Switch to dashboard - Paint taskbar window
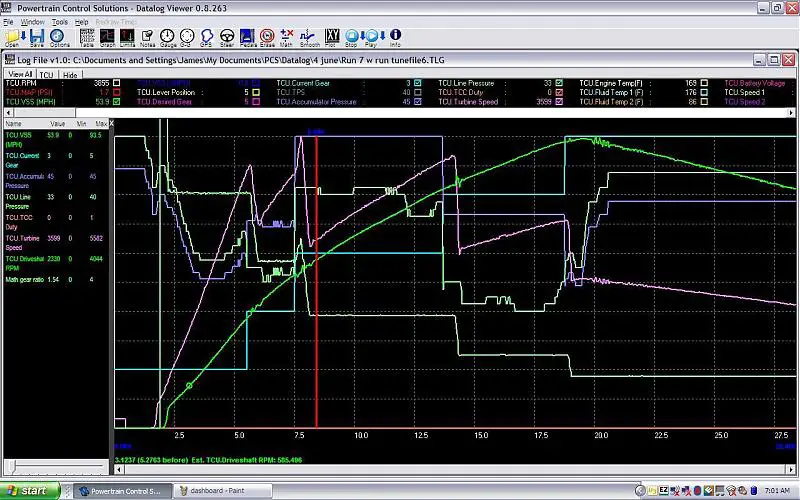800x500 pixels. pos(221,491)
